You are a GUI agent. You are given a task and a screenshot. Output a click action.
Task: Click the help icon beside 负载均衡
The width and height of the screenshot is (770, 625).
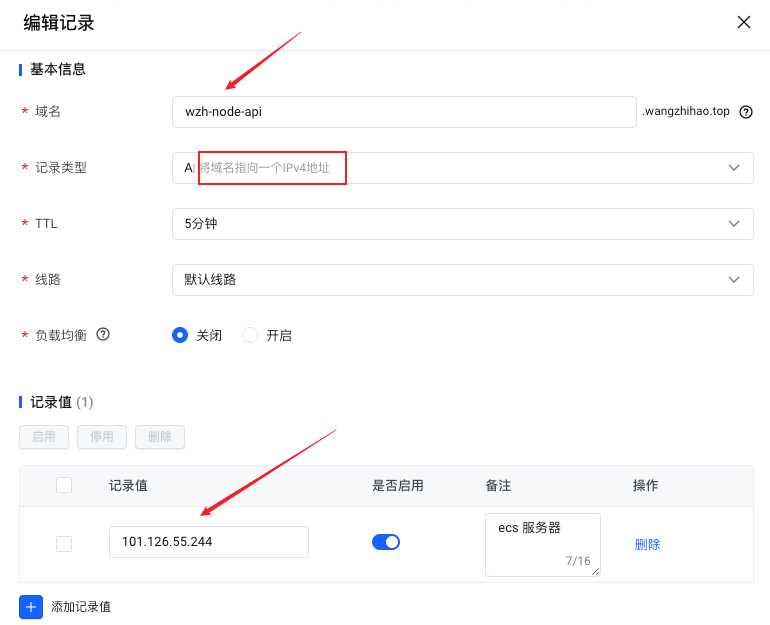(x=102, y=335)
